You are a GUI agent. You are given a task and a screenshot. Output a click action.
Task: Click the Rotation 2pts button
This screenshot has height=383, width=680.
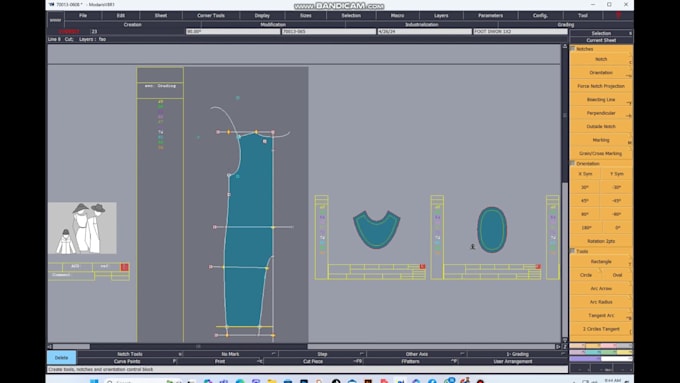(601, 241)
